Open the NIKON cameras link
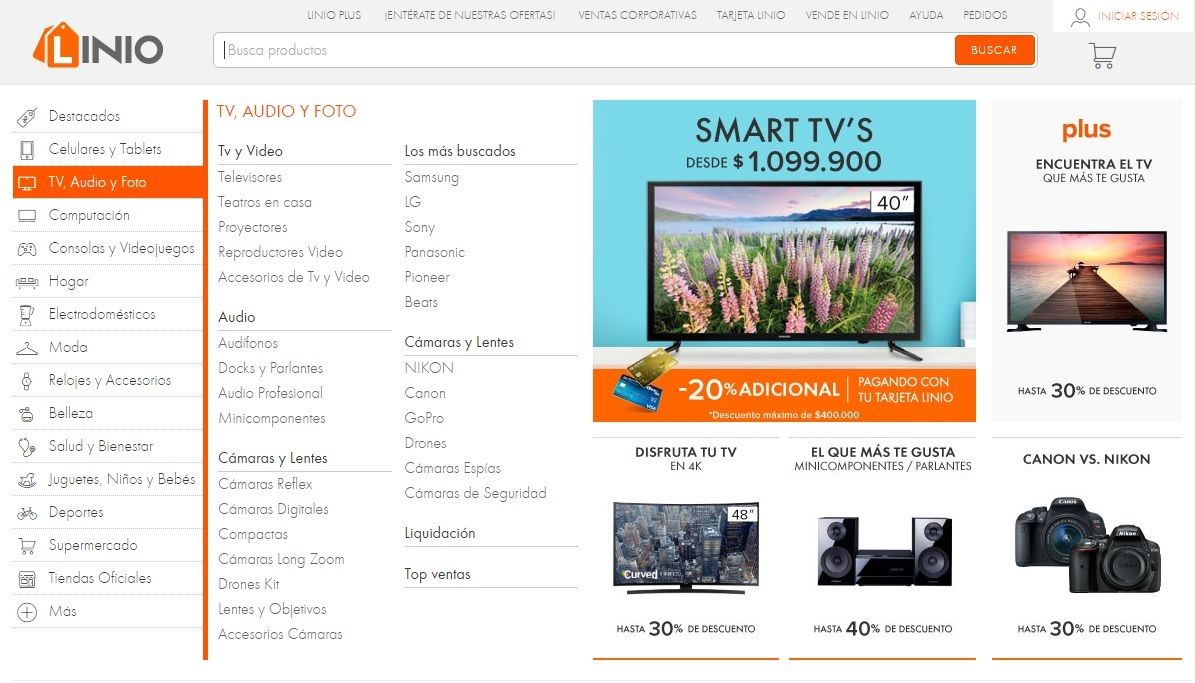 [x=429, y=368]
